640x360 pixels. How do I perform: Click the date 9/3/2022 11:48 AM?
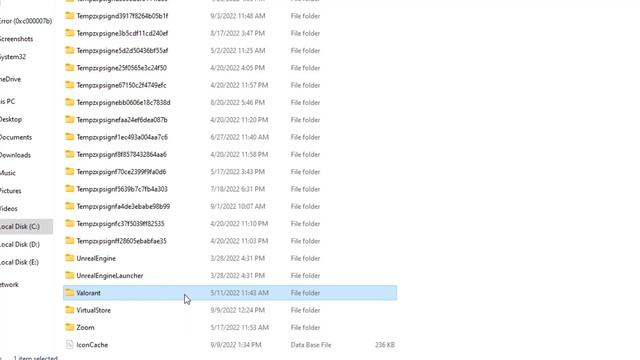point(238,16)
